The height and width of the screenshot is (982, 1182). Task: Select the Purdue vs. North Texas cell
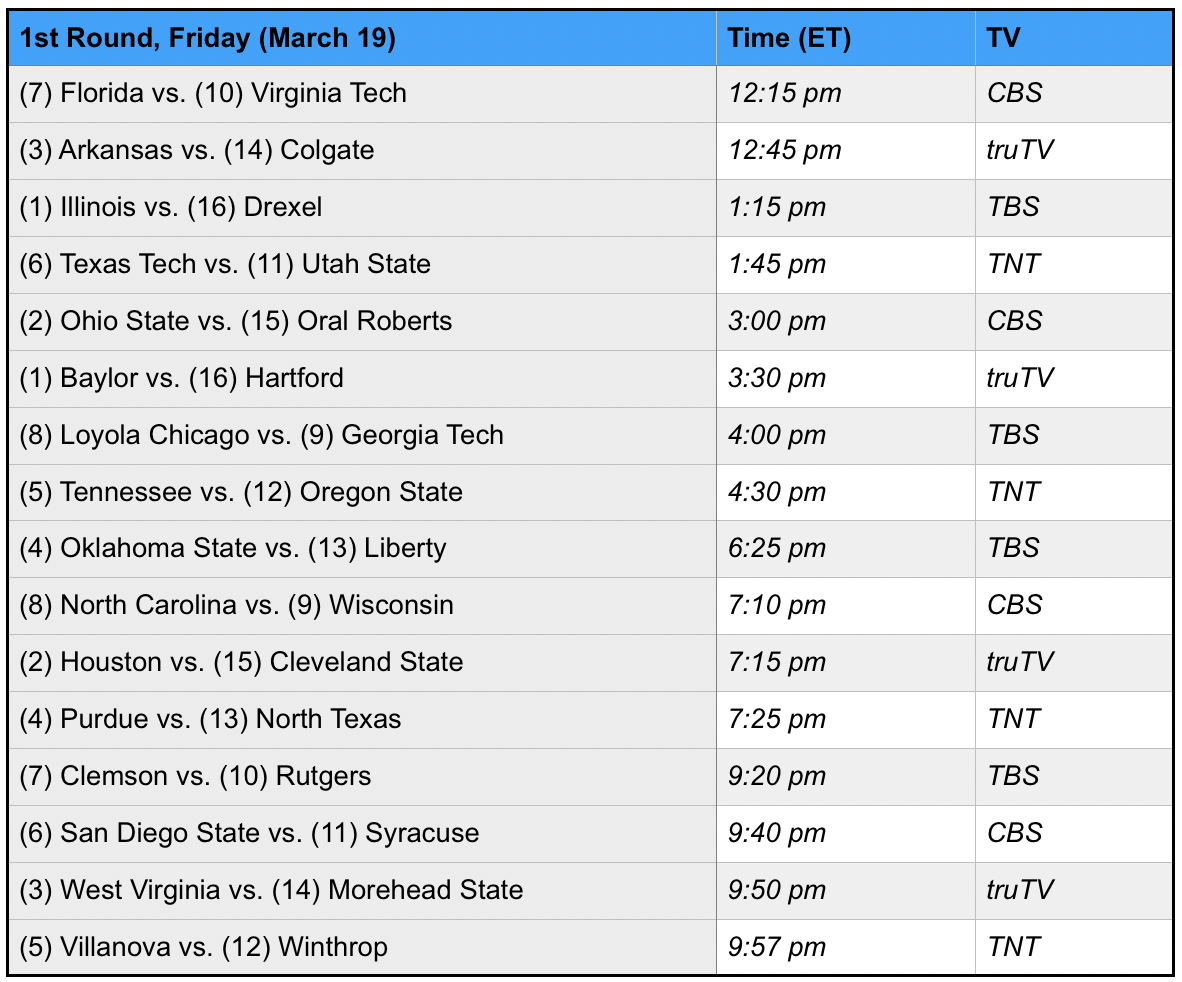(x=210, y=719)
